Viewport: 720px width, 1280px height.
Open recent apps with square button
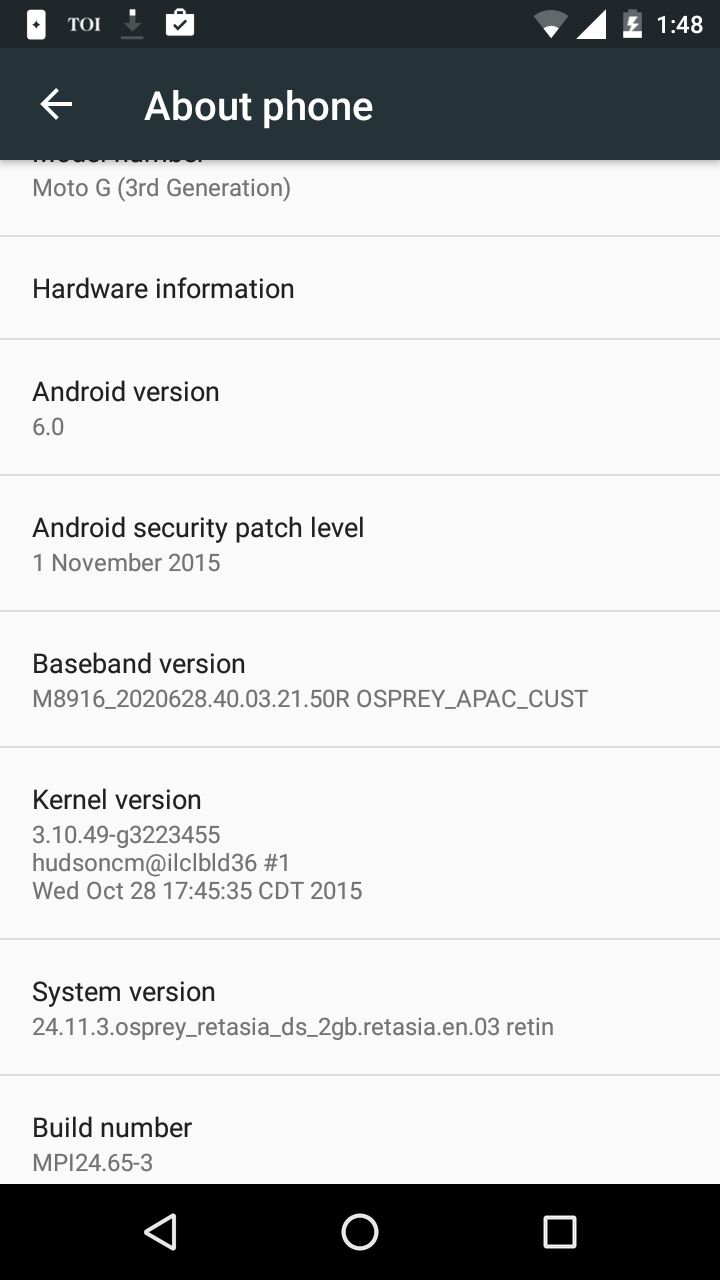560,1232
